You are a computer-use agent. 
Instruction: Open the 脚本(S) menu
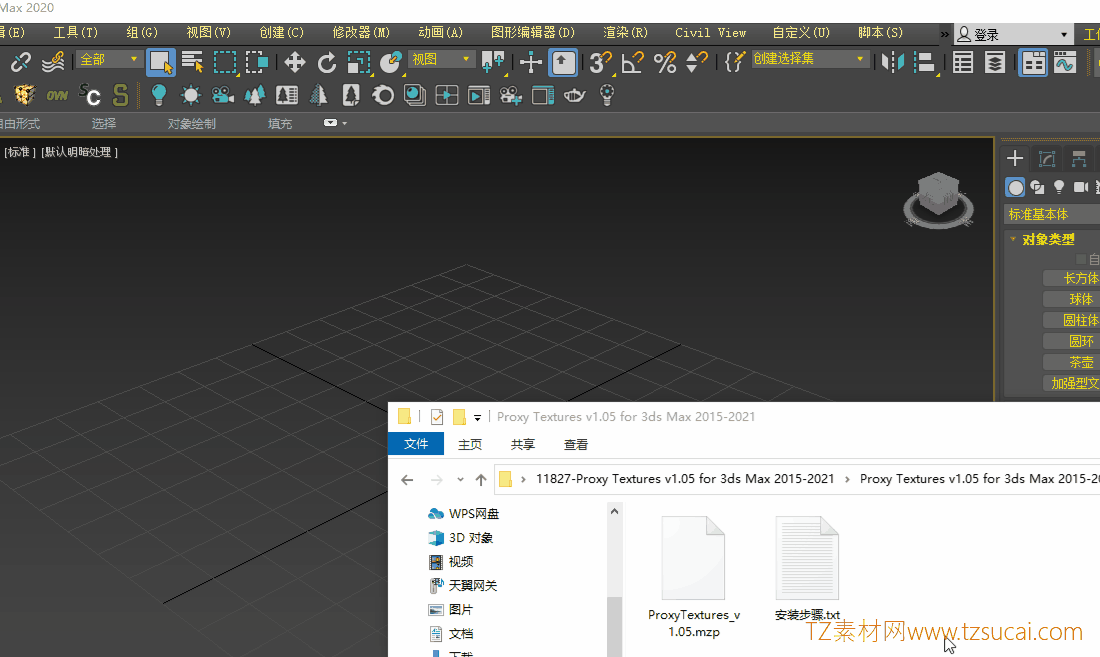pyautogui.click(x=880, y=32)
